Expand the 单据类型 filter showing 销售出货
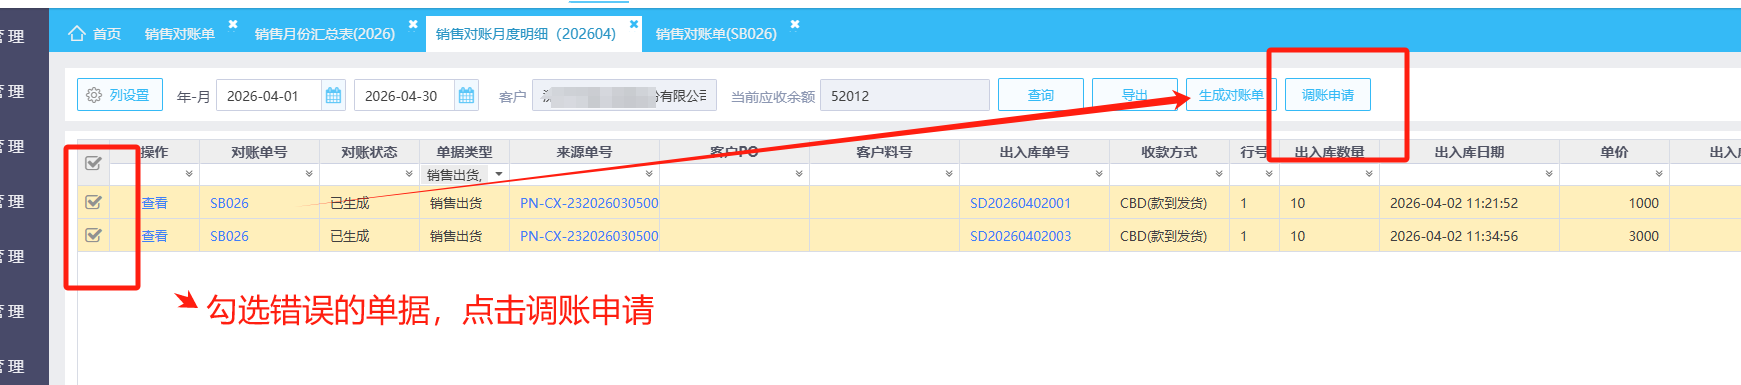Screen dimensions: 1741x385 (498, 175)
